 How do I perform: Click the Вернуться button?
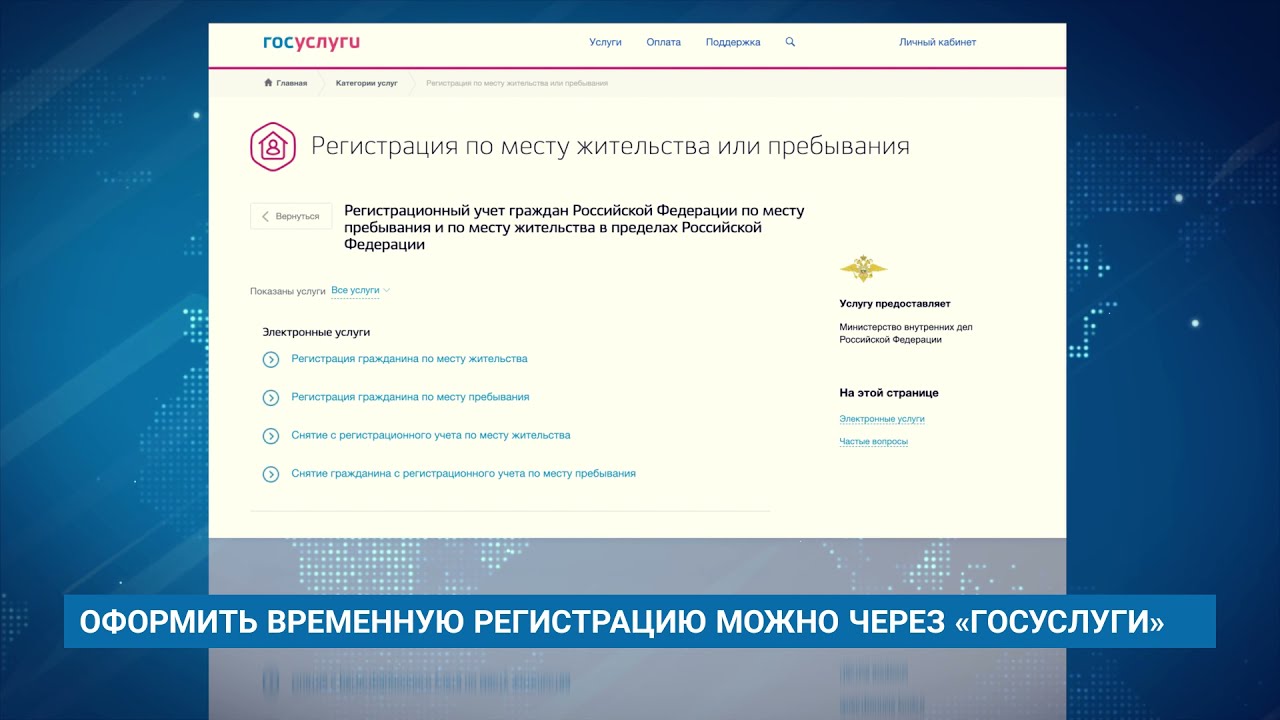pos(291,216)
